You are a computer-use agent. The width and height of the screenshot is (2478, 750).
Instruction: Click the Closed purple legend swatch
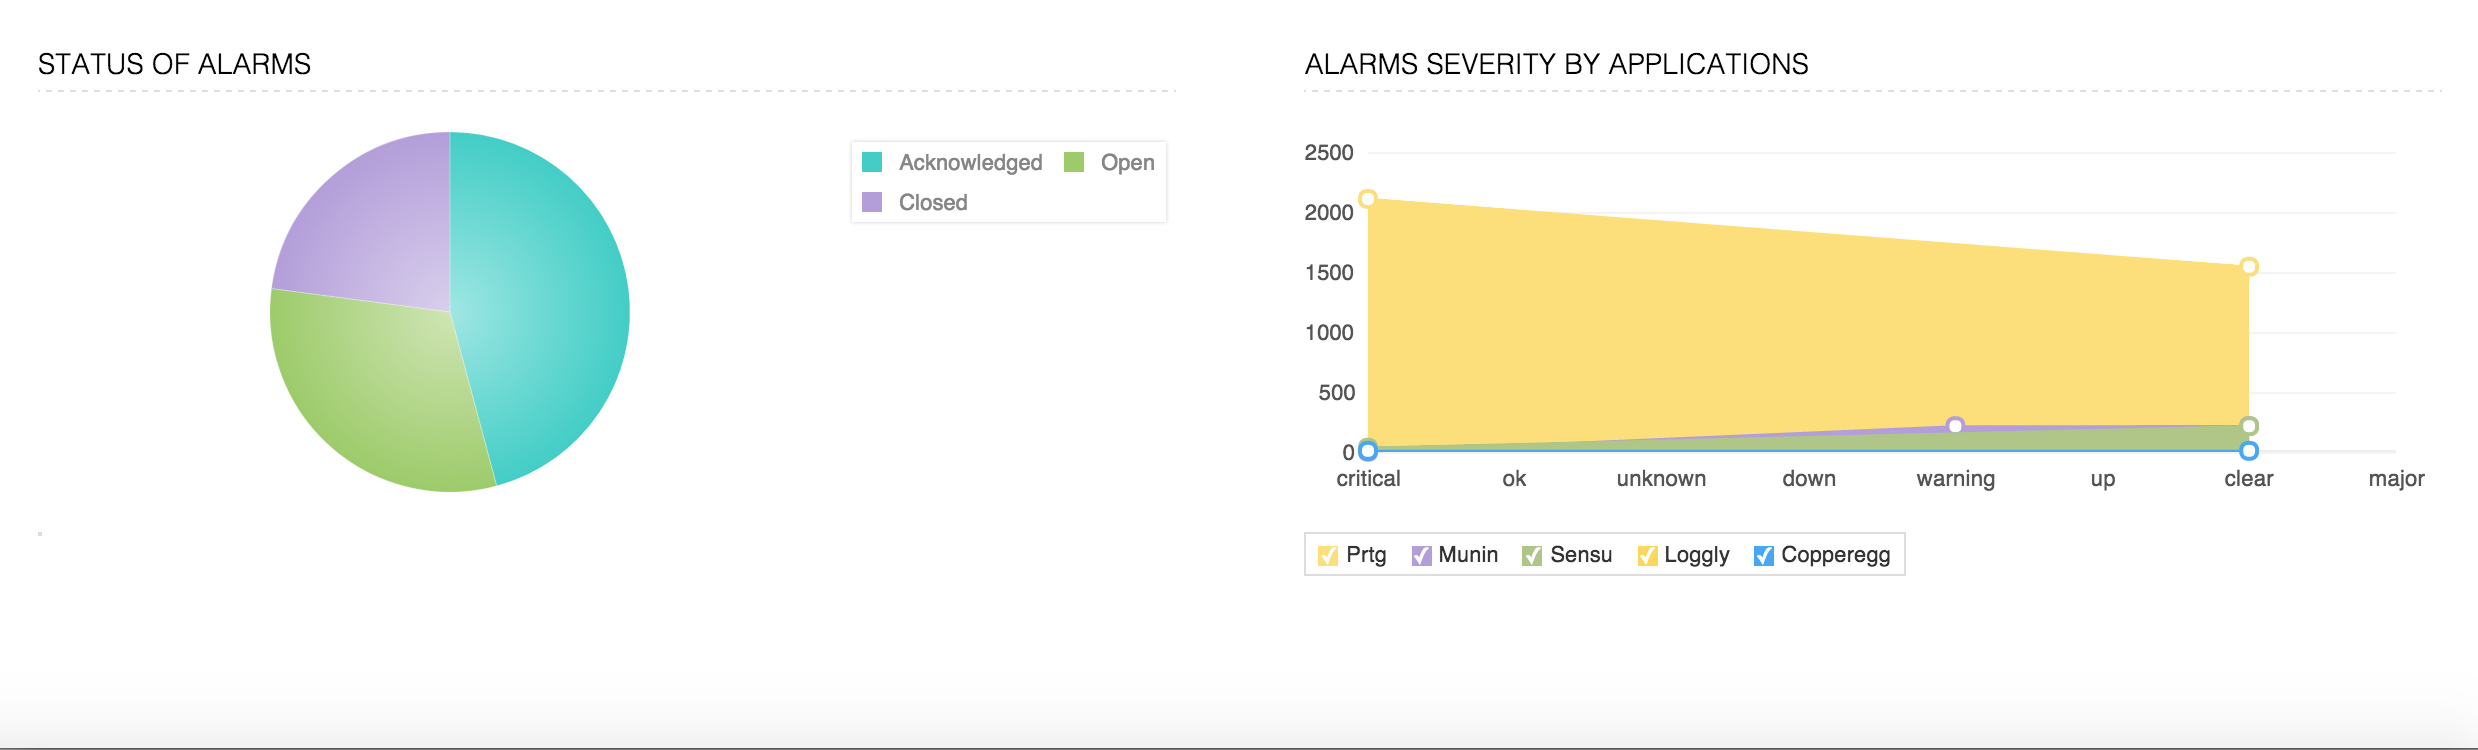pos(872,202)
